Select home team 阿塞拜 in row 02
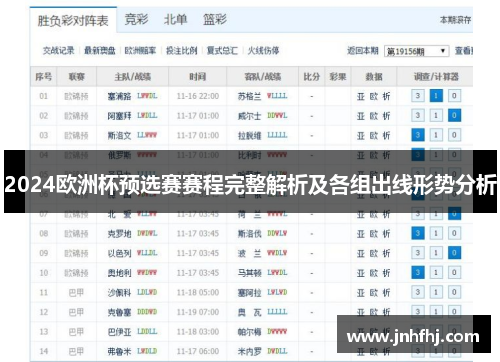The height and width of the screenshot is (362, 500). [119, 116]
